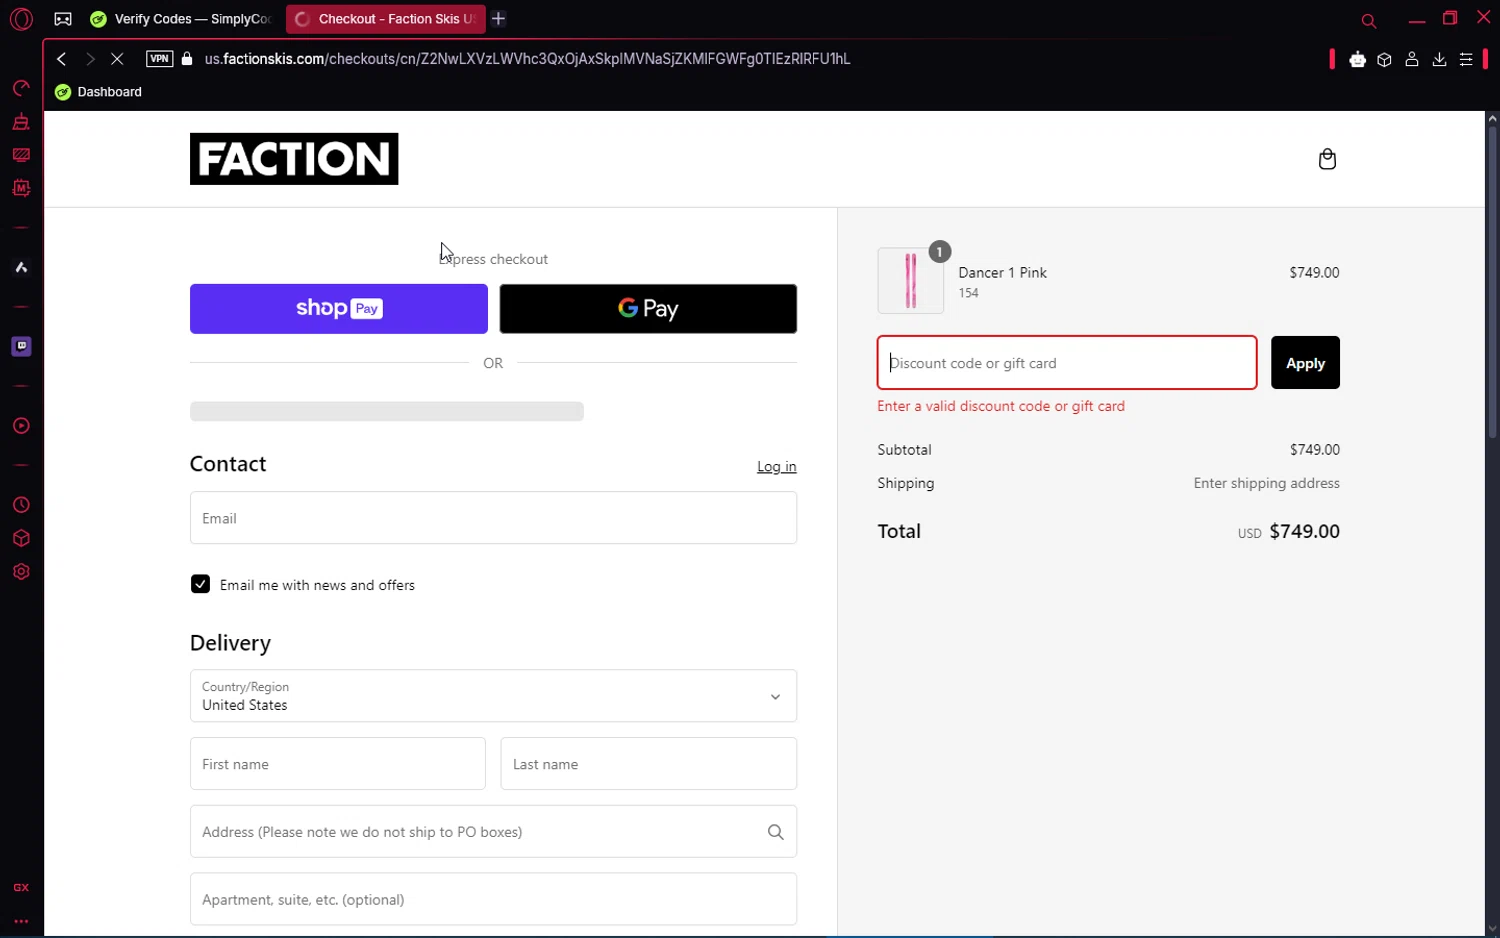Open the Twitch panel in sidebar
This screenshot has height=938, width=1500.
coord(21,346)
